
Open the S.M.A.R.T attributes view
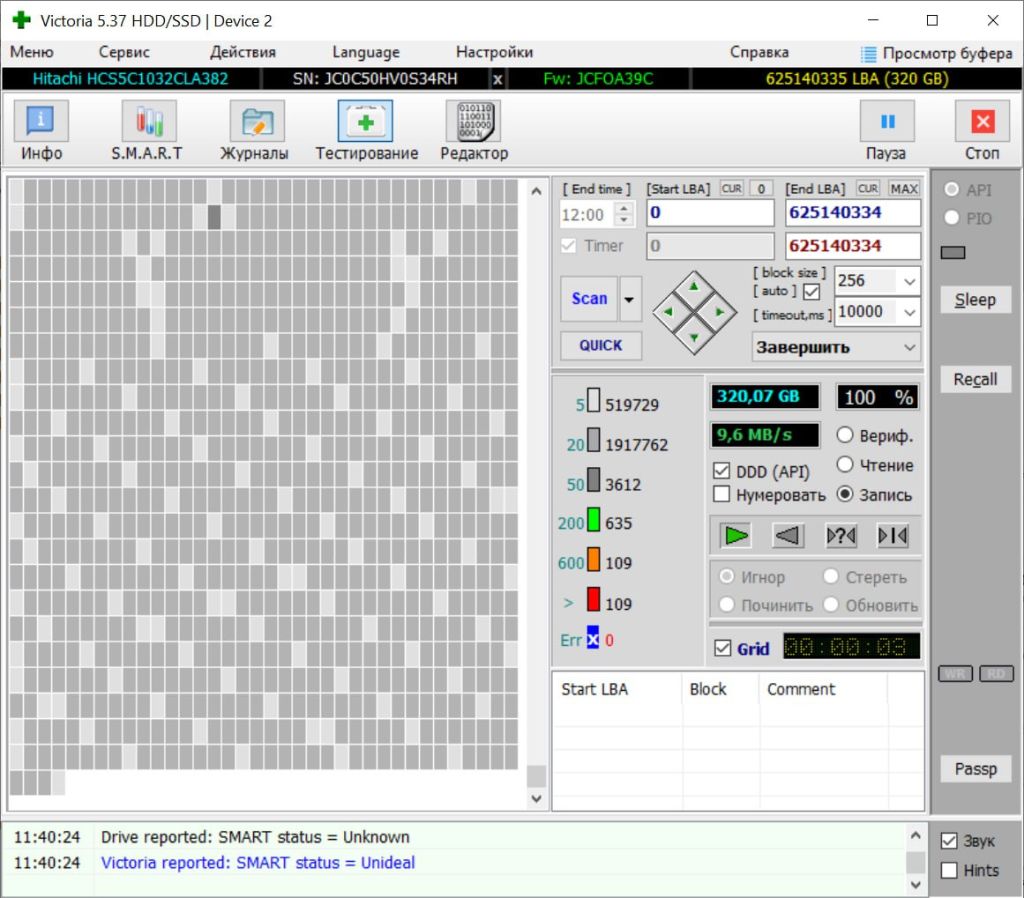(148, 131)
